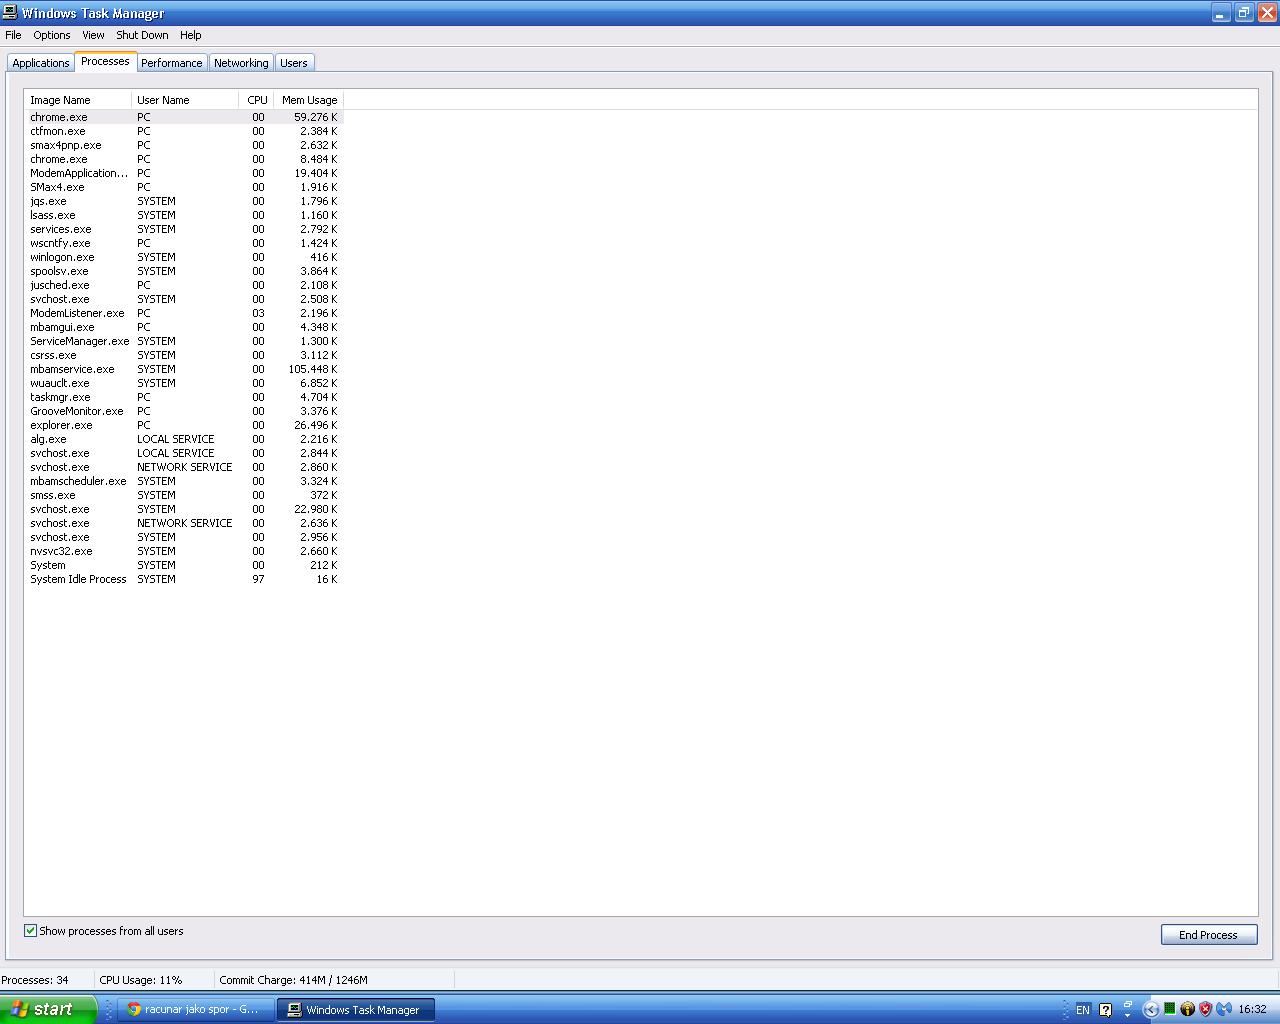Image resolution: width=1280 pixels, height=1024 pixels.
Task: Open the language bar help icon
Action: pyautogui.click(x=1105, y=1010)
